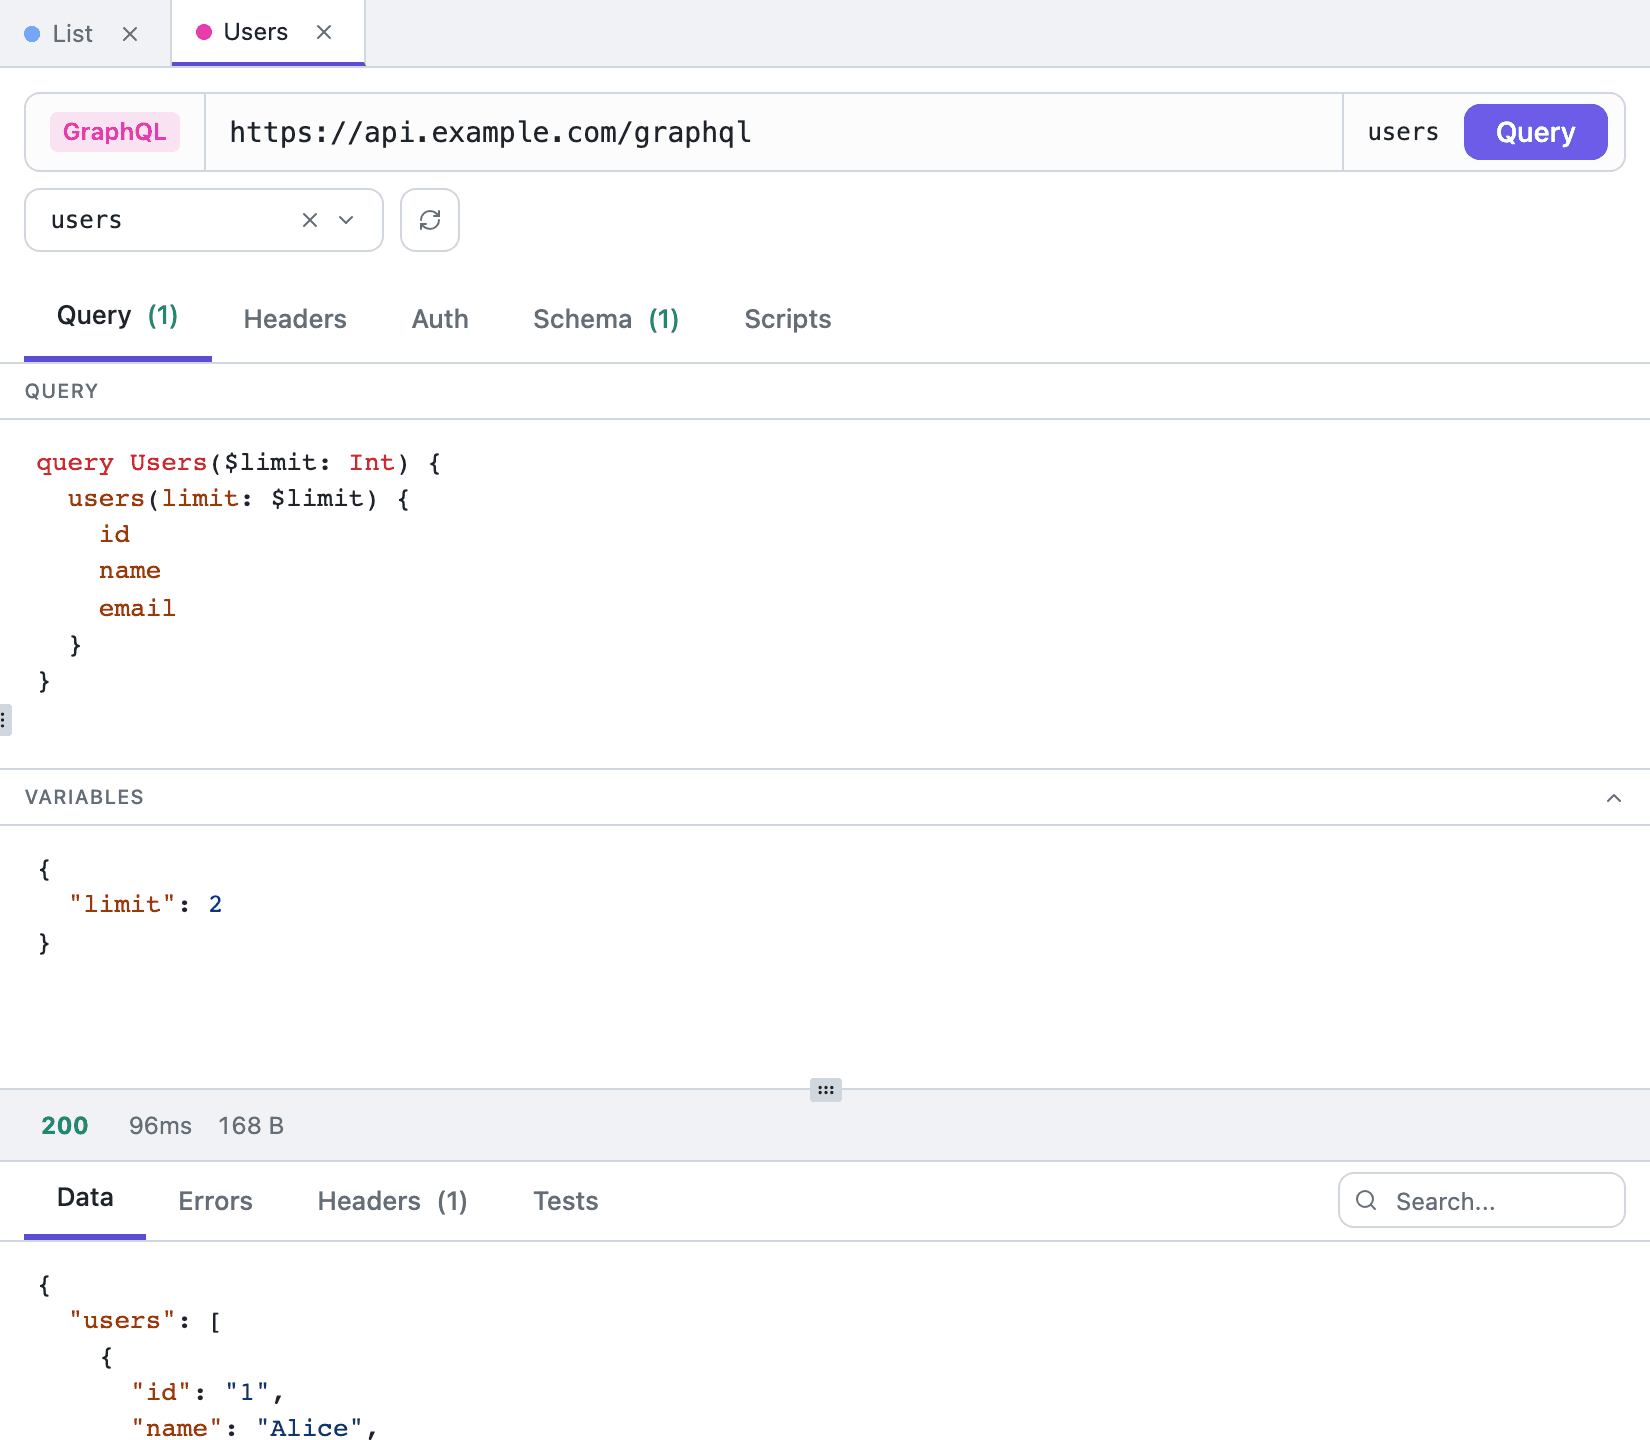Click the "id": "1" response line
1650x1440 pixels.
pyautogui.click(x=207, y=1393)
